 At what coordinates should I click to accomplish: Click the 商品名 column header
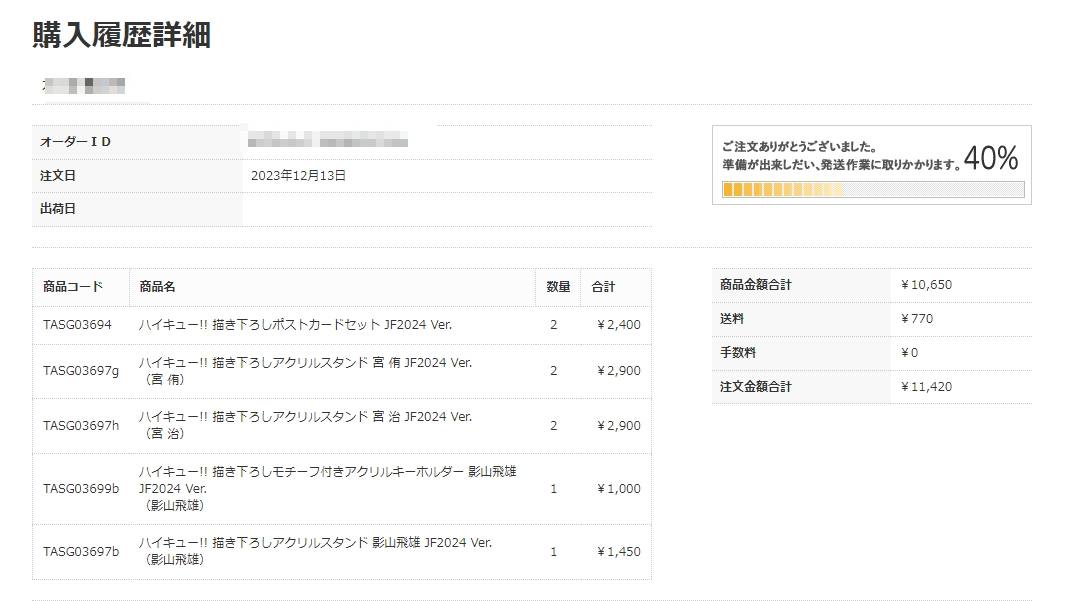click(x=157, y=286)
